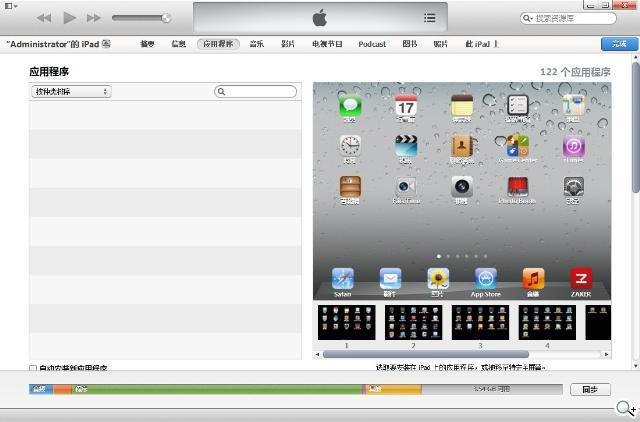Image resolution: width=640 pixels, height=422 pixels.
Task: Click the horizontal thumbnail scrollbar handle
Action: (426, 354)
